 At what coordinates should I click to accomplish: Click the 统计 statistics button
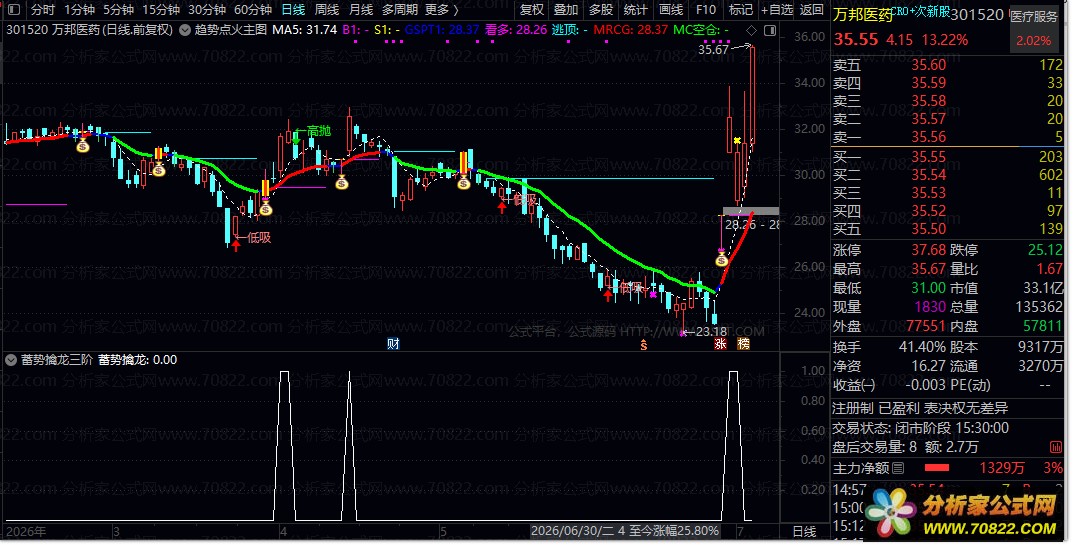click(635, 10)
